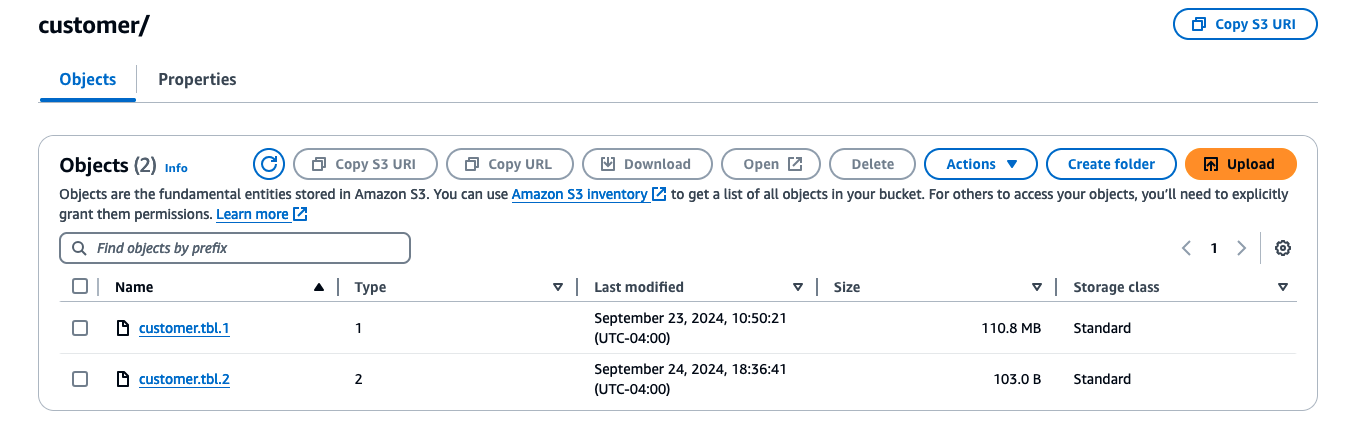Tick the checkbox for customer.tbl.2
The width and height of the screenshot is (1365, 448).
click(80, 379)
